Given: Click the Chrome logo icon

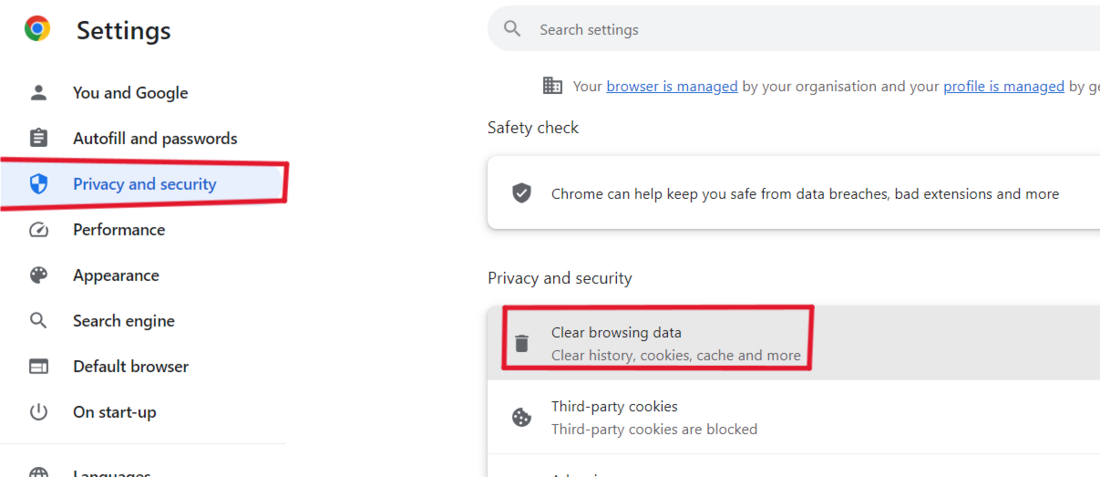Looking at the screenshot, I should [38, 29].
